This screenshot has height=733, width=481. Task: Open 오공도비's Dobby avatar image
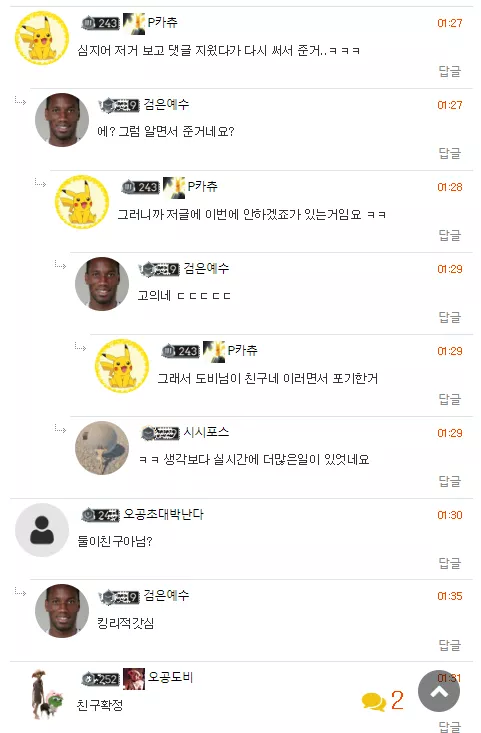pos(45,694)
